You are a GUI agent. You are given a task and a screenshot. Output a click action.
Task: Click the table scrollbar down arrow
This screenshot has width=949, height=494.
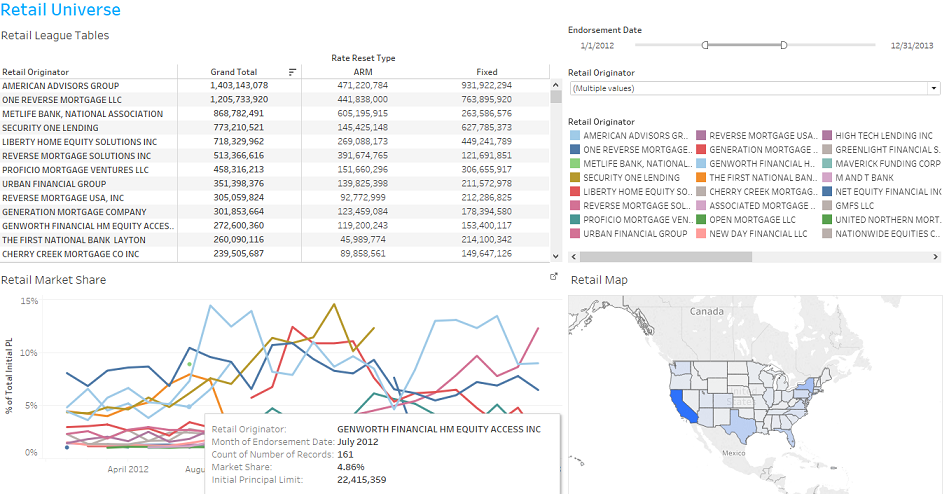tap(556, 256)
